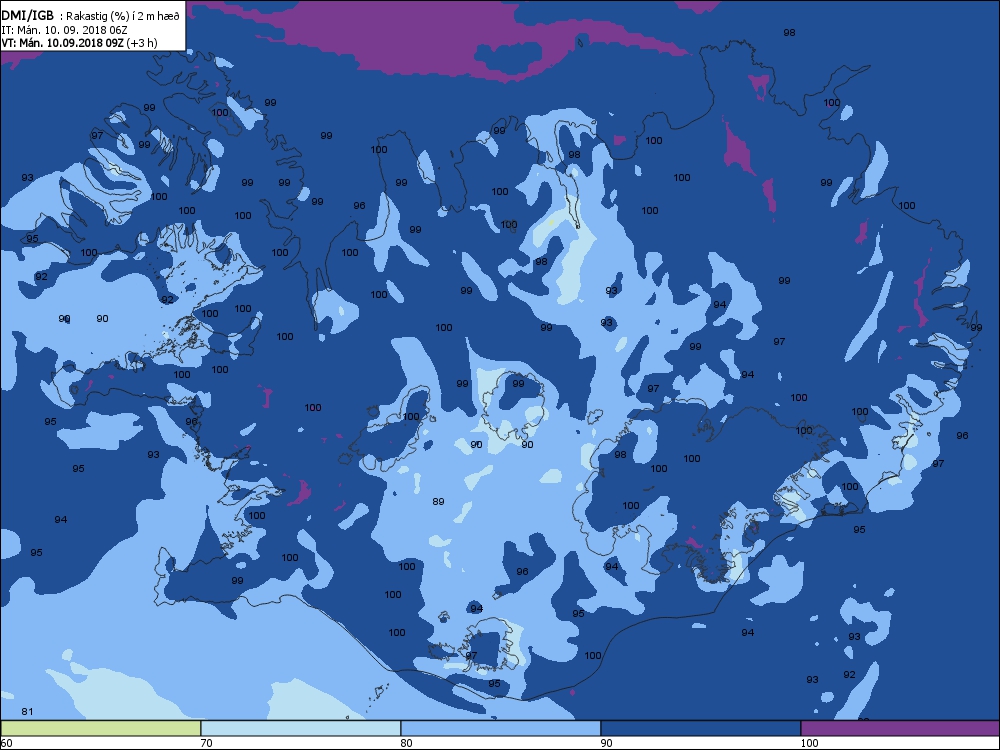Click the humidity value 89 on the map
Screen dimensions: 1000x750
tap(438, 502)
